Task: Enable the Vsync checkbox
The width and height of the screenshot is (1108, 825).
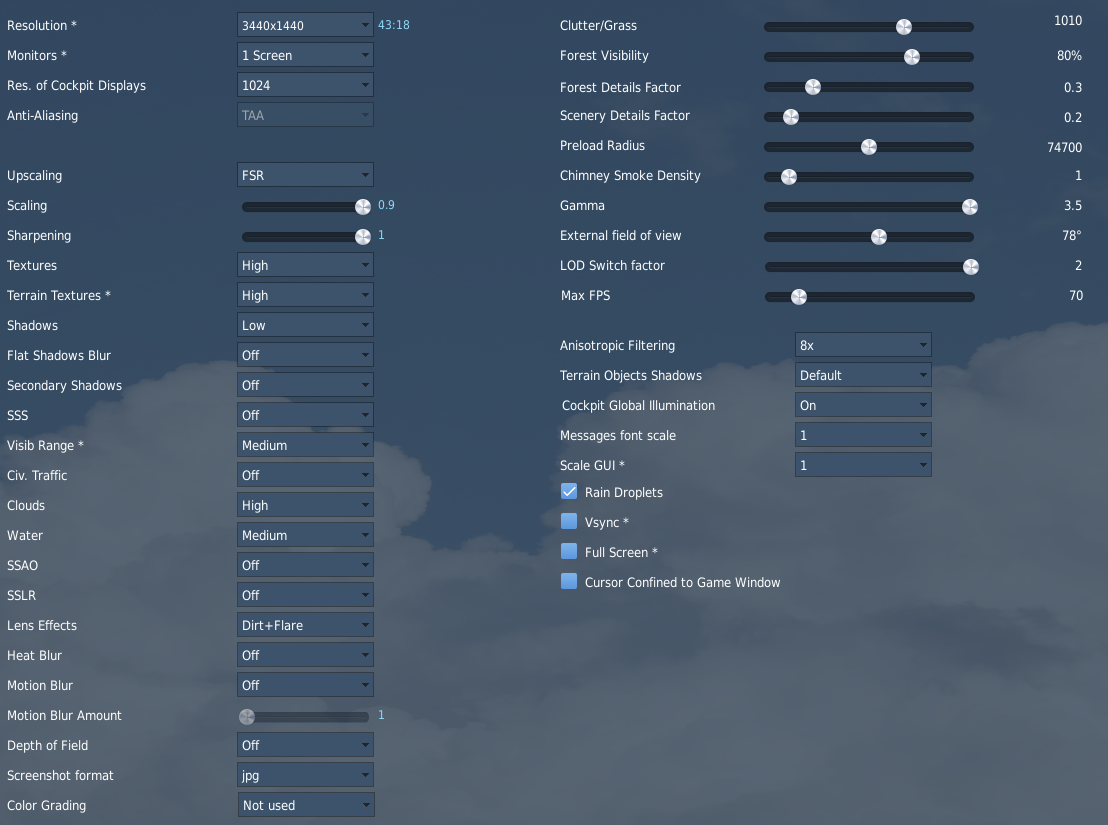Action: (569, 521)
